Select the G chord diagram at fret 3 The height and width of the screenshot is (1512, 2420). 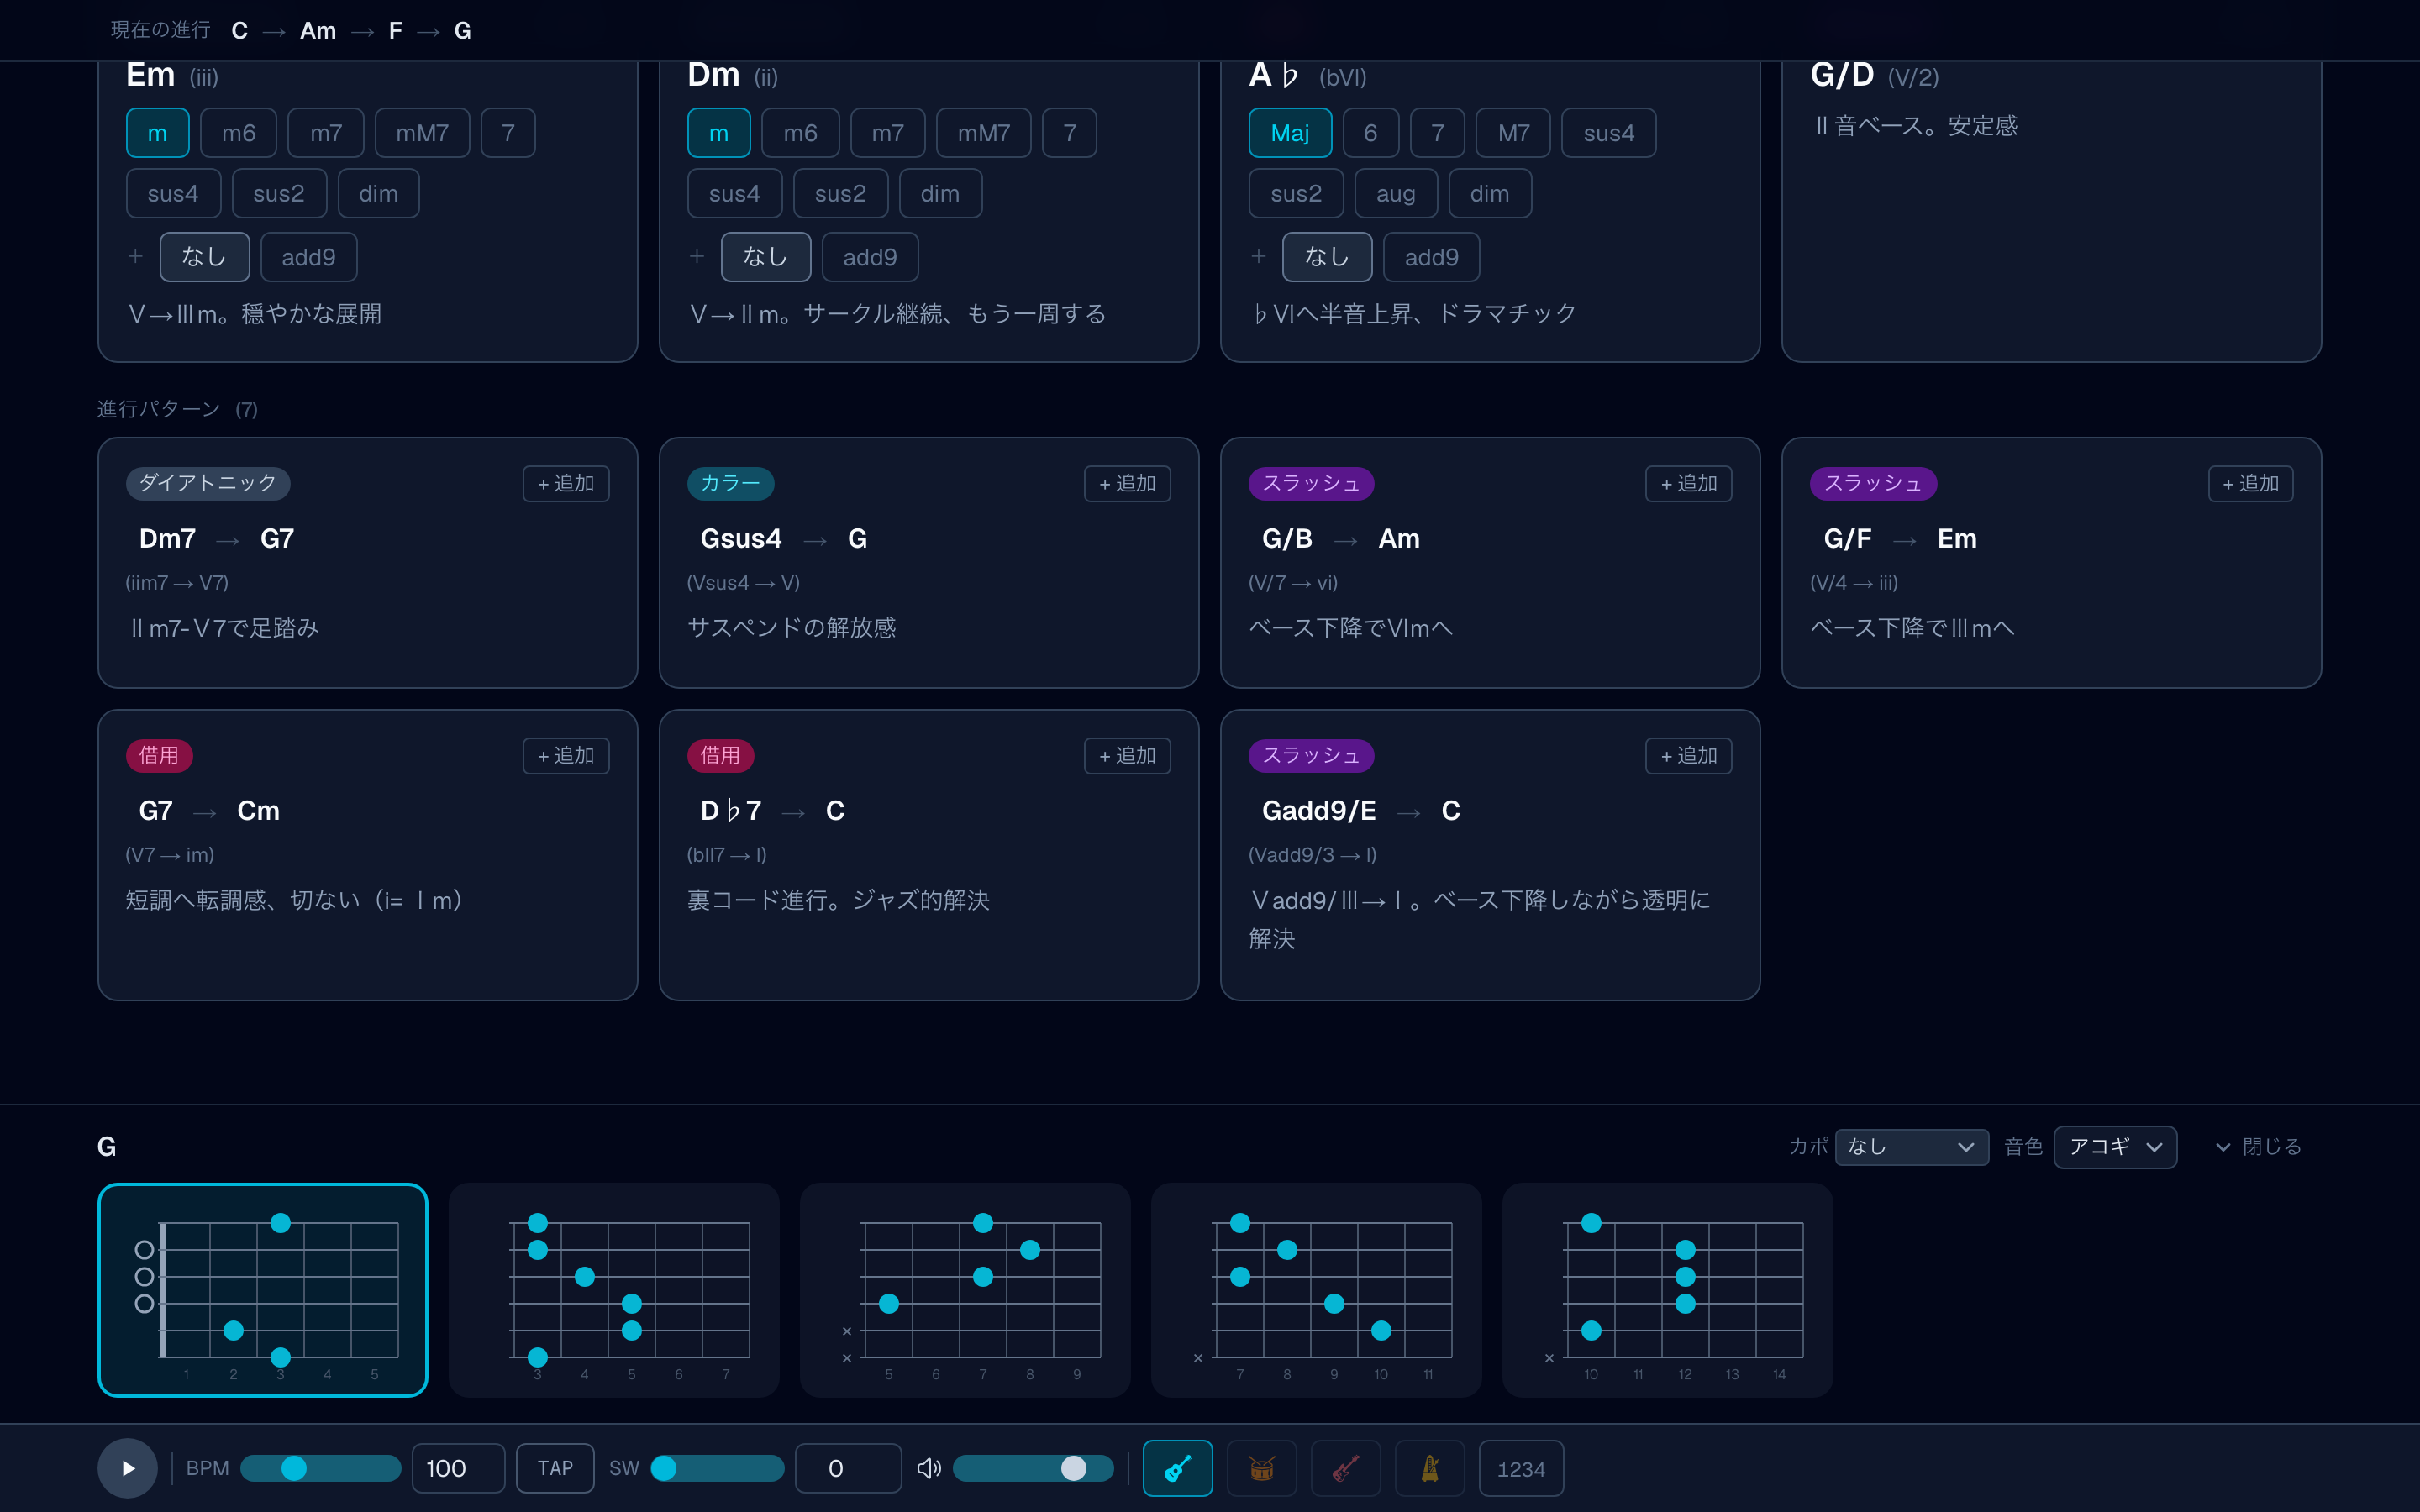pos(614,1289)
